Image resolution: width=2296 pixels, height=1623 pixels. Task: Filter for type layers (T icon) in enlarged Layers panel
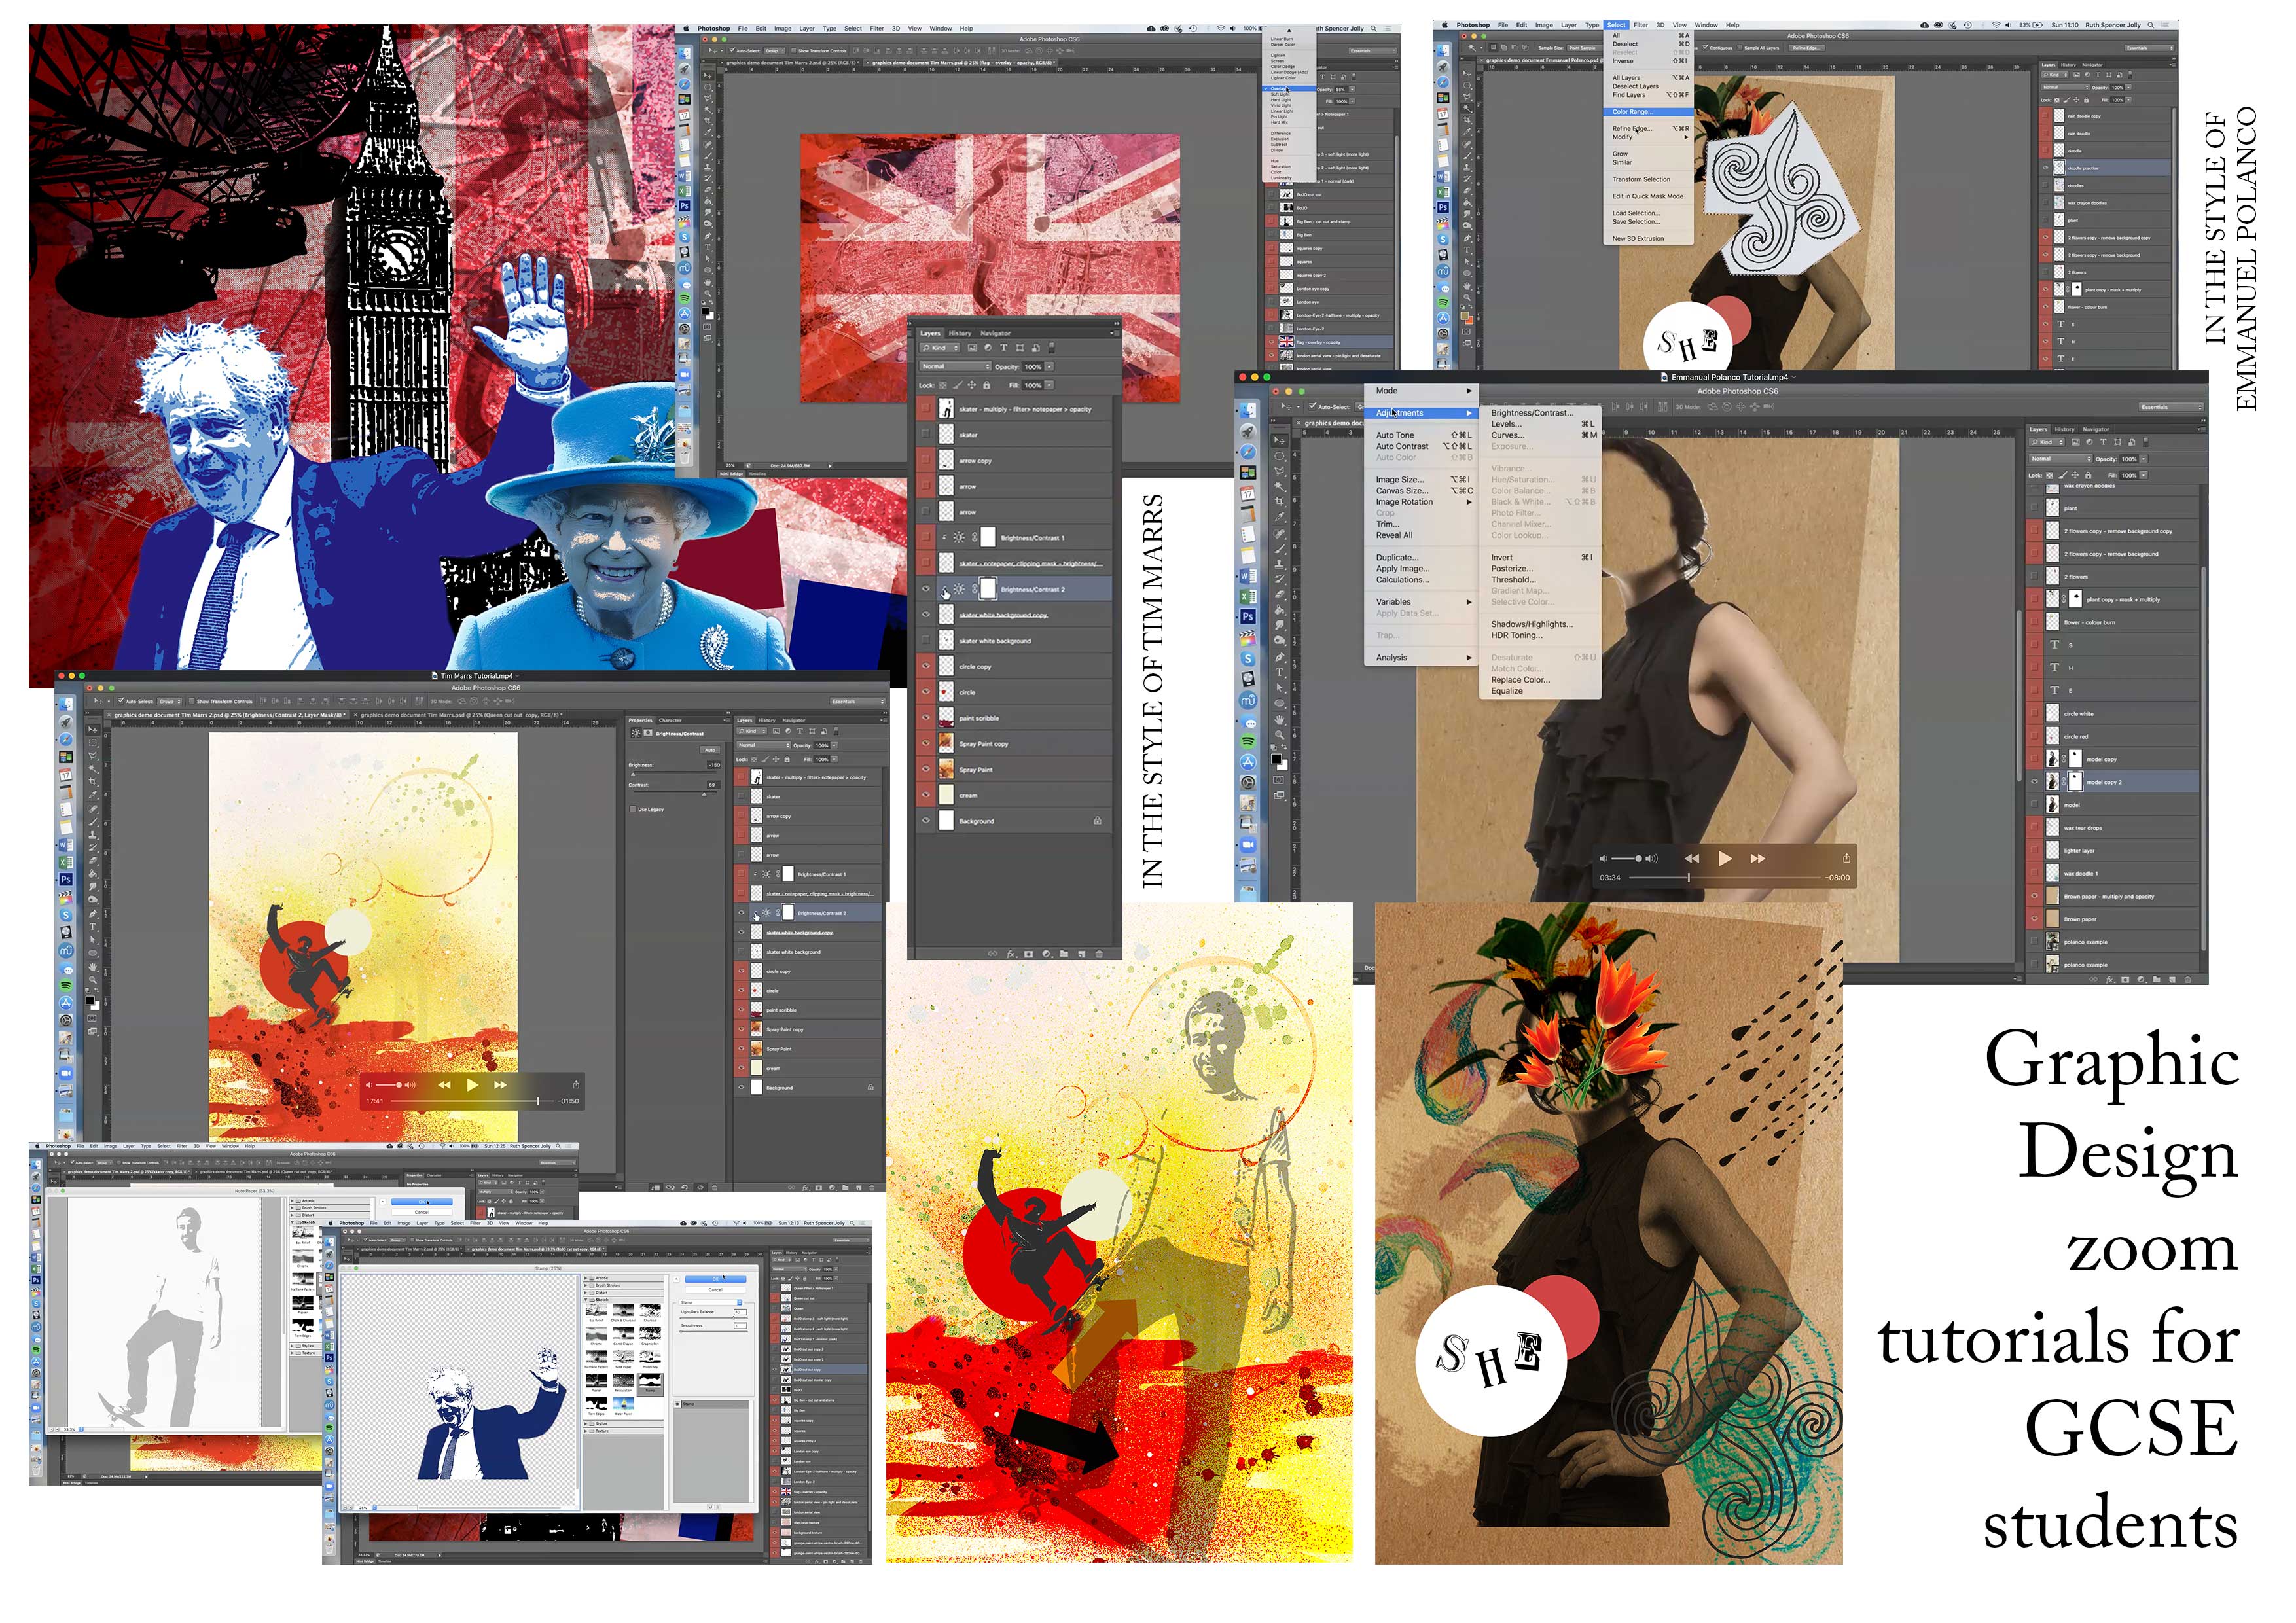[x=1004, y=348]
